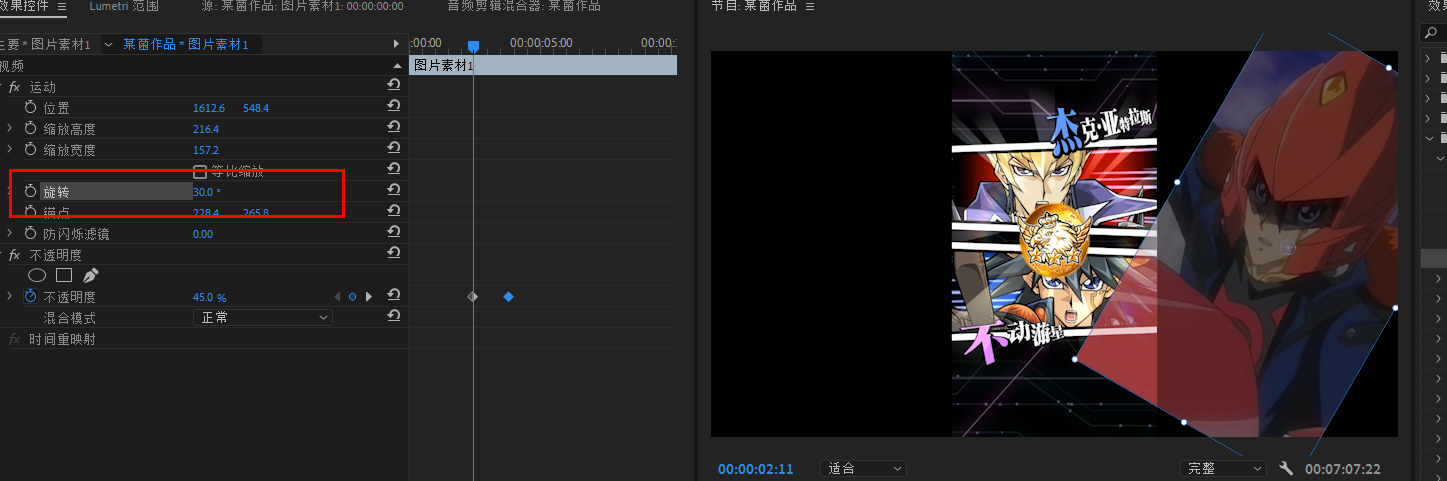Click the anchor point crosshair in the monitor

1288,246
